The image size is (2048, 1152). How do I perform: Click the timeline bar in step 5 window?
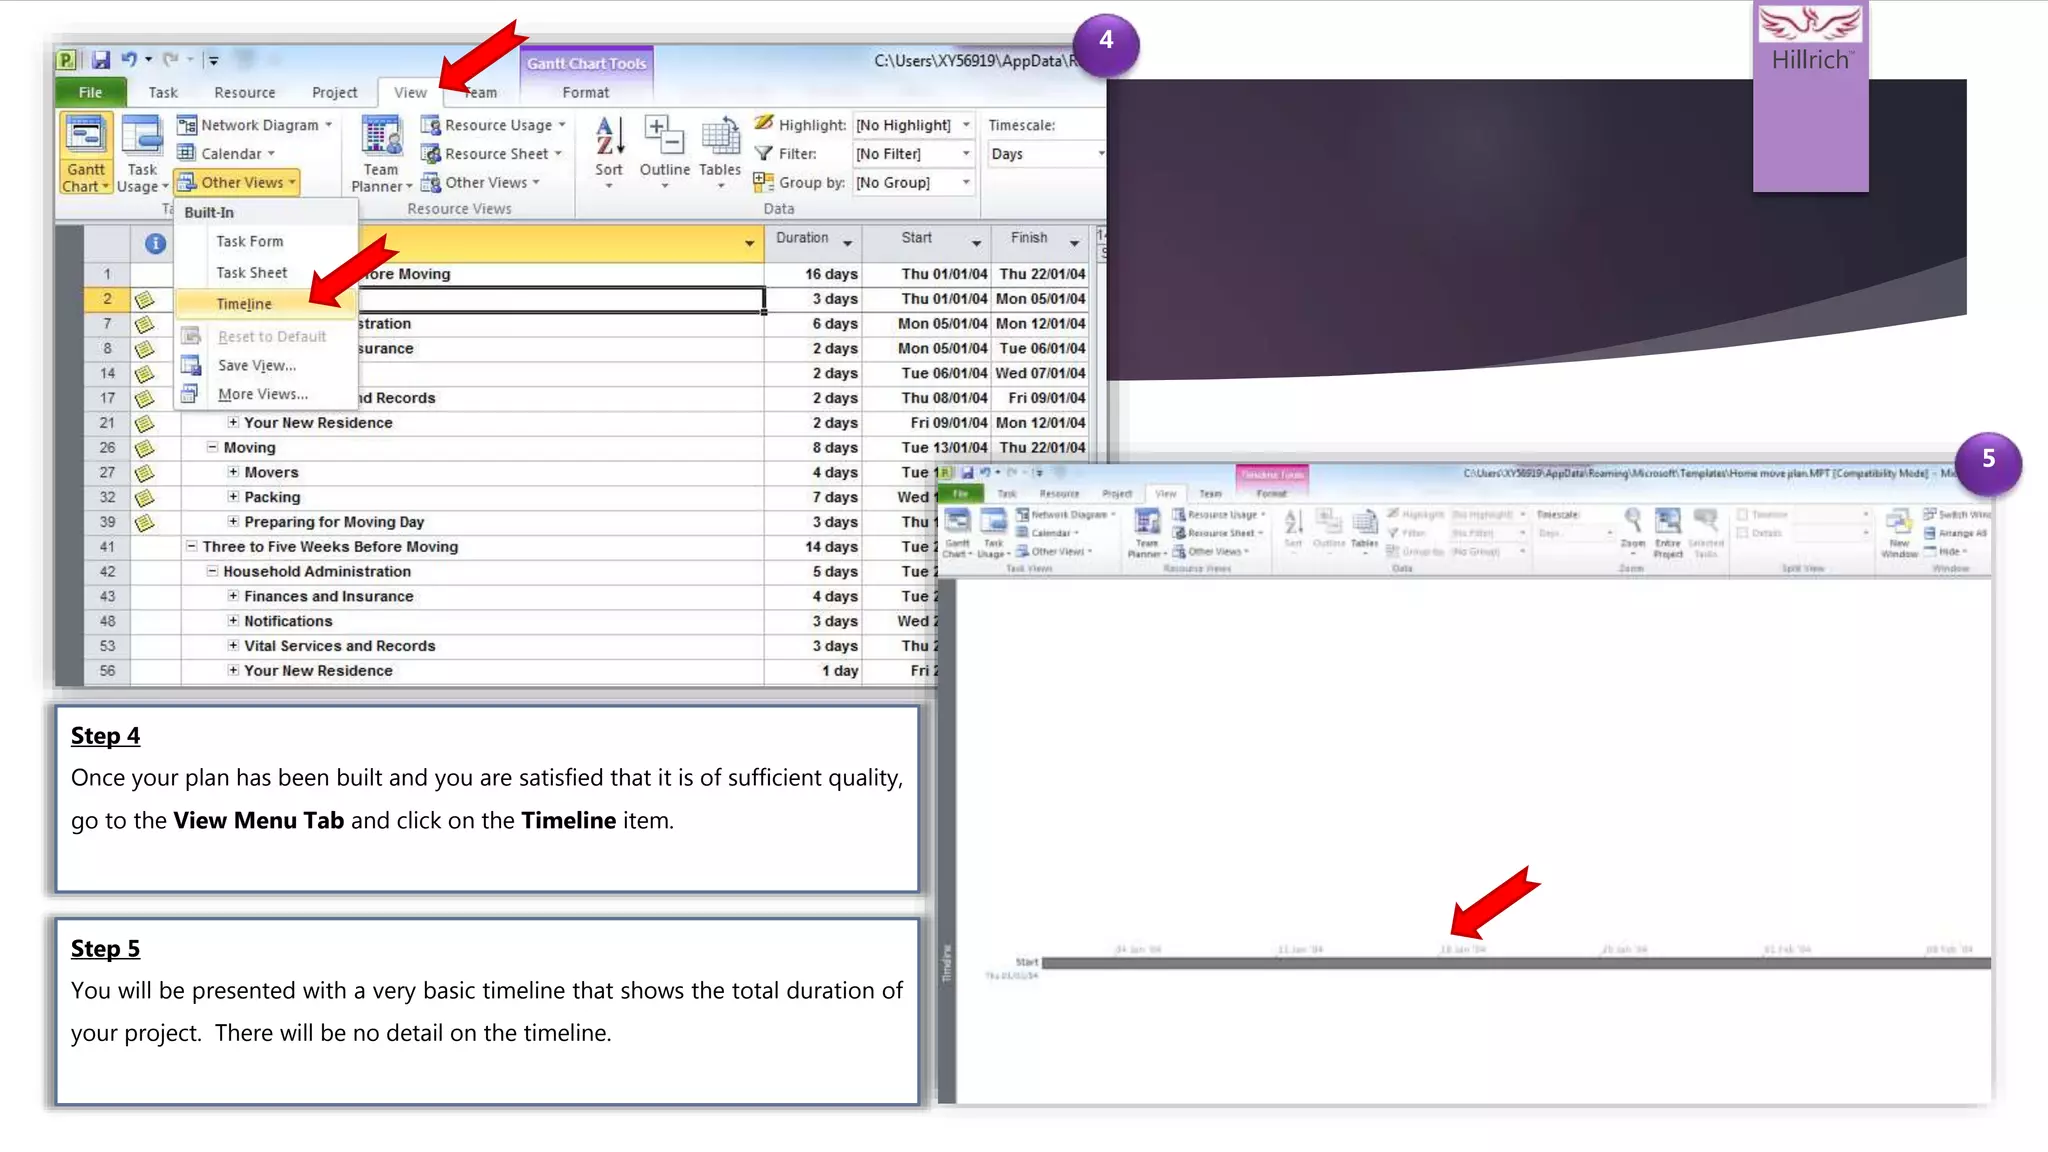point(1515,963)
